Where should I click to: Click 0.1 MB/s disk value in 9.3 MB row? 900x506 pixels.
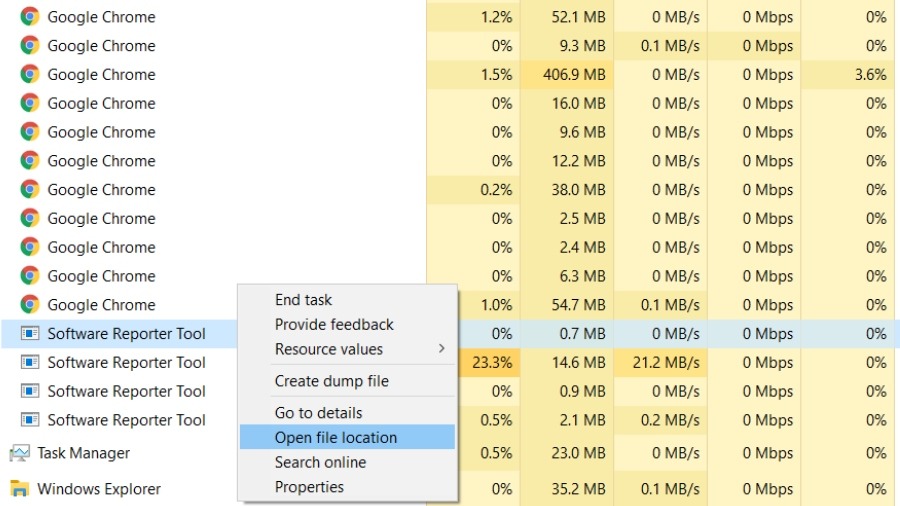(670, 46)
